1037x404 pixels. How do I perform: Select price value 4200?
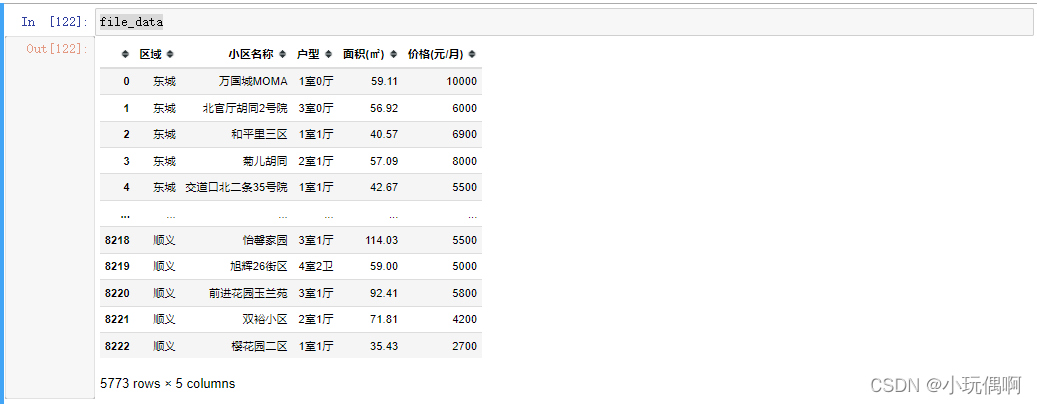coord(464,319)
